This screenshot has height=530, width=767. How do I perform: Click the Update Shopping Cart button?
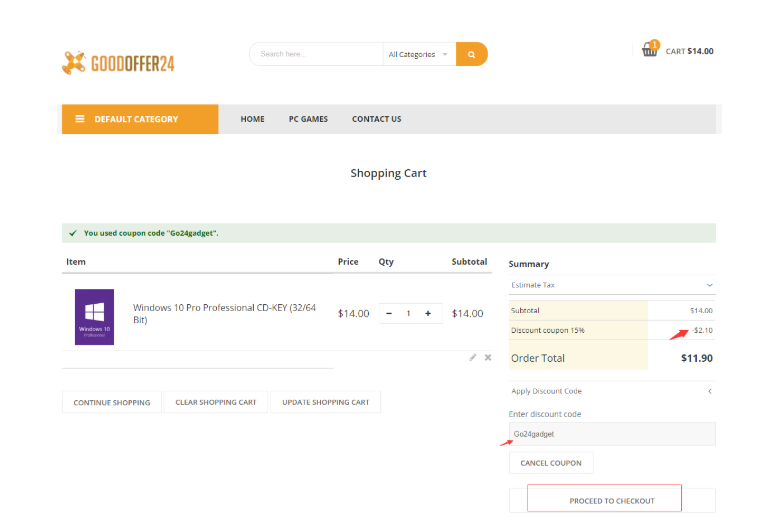click(325, 402)
